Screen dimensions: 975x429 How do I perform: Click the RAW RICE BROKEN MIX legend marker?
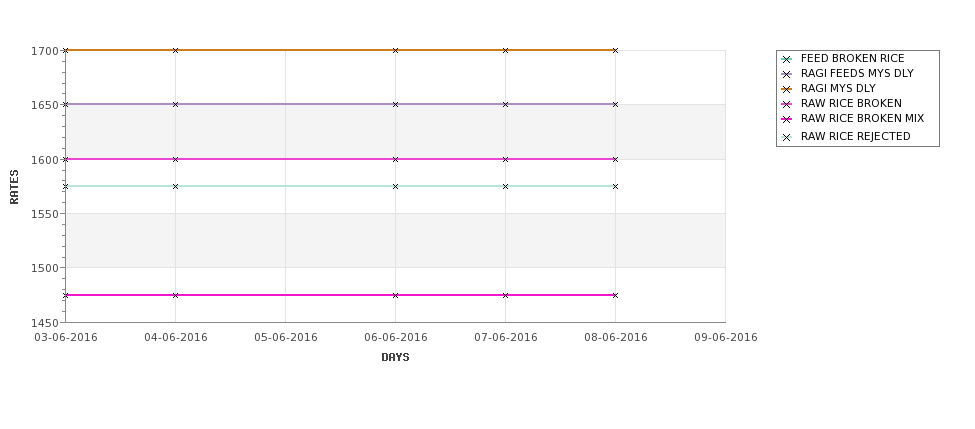(x=787, y=119)
